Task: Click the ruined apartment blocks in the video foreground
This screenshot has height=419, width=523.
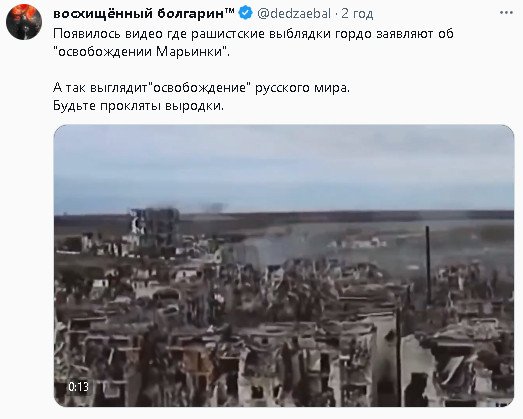Action: (284, 354)
